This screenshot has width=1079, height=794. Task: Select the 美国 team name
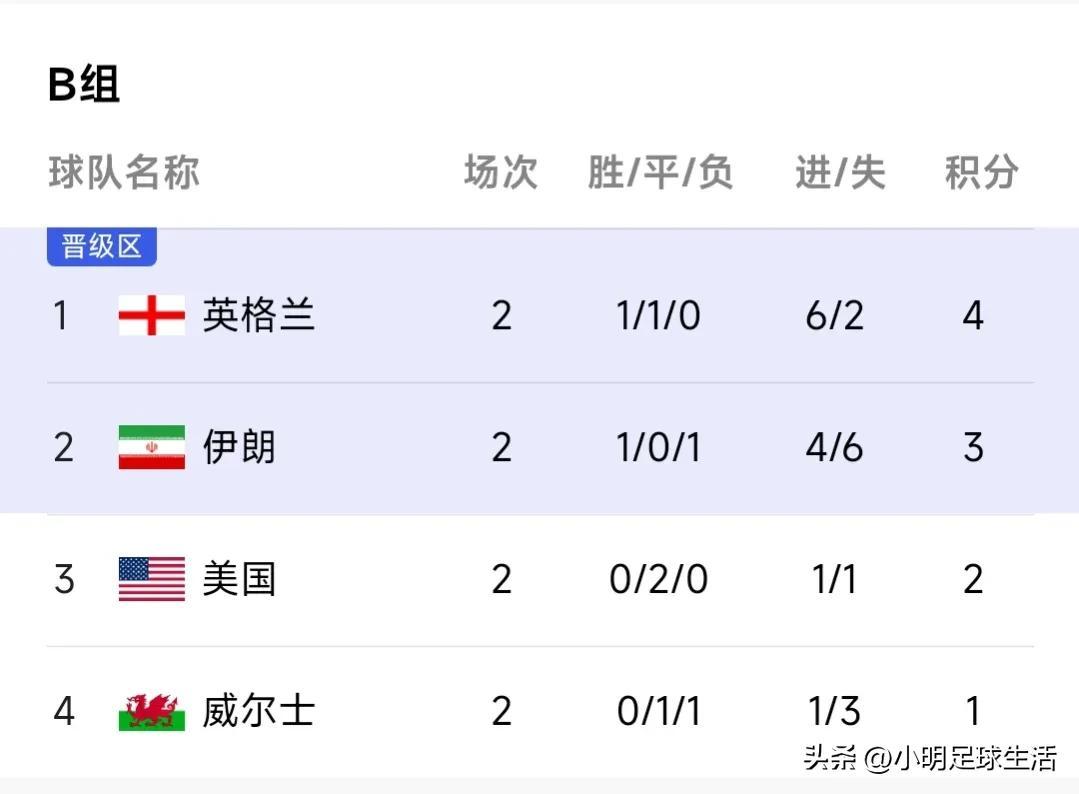pyautogui.click(x=239, y=579)
